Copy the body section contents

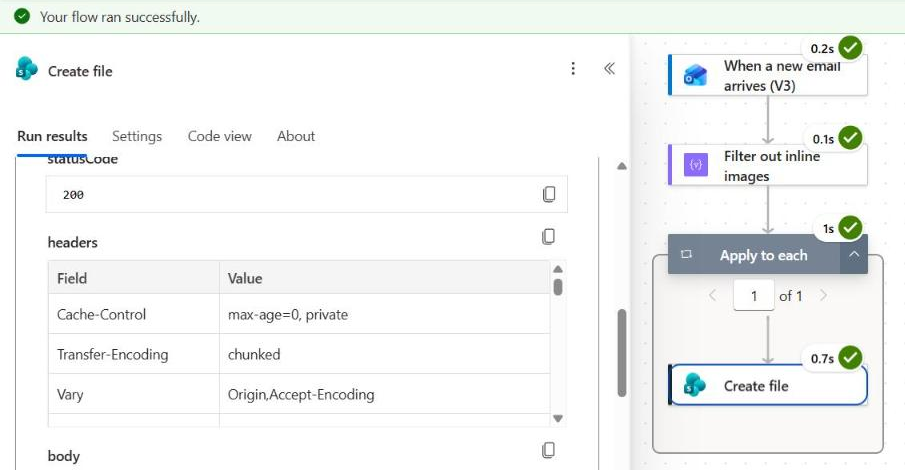pos(549,450)
